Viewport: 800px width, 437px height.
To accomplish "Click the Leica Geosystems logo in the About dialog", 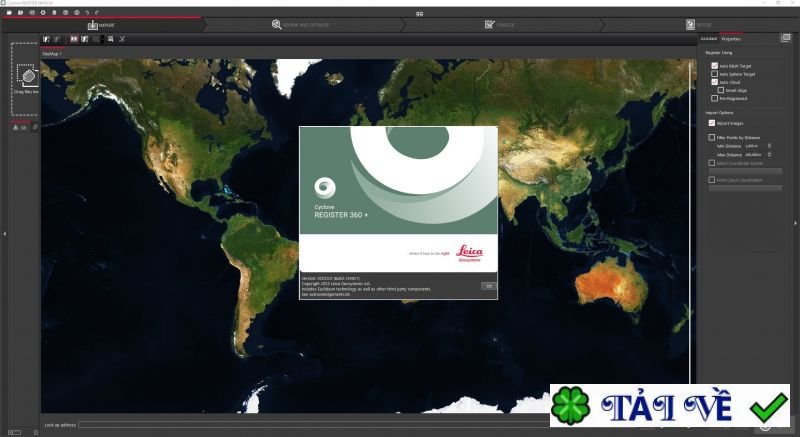I will click(x=469, y=253).
